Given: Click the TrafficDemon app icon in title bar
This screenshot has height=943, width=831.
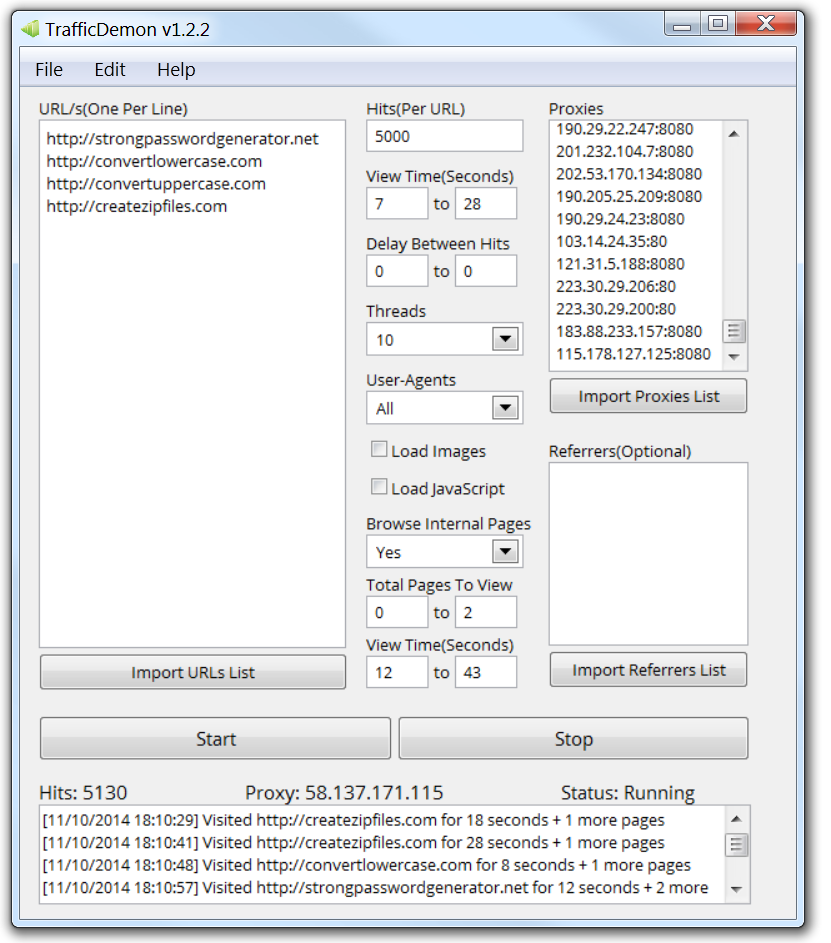Looking at the screenshot, I should 30,29.
